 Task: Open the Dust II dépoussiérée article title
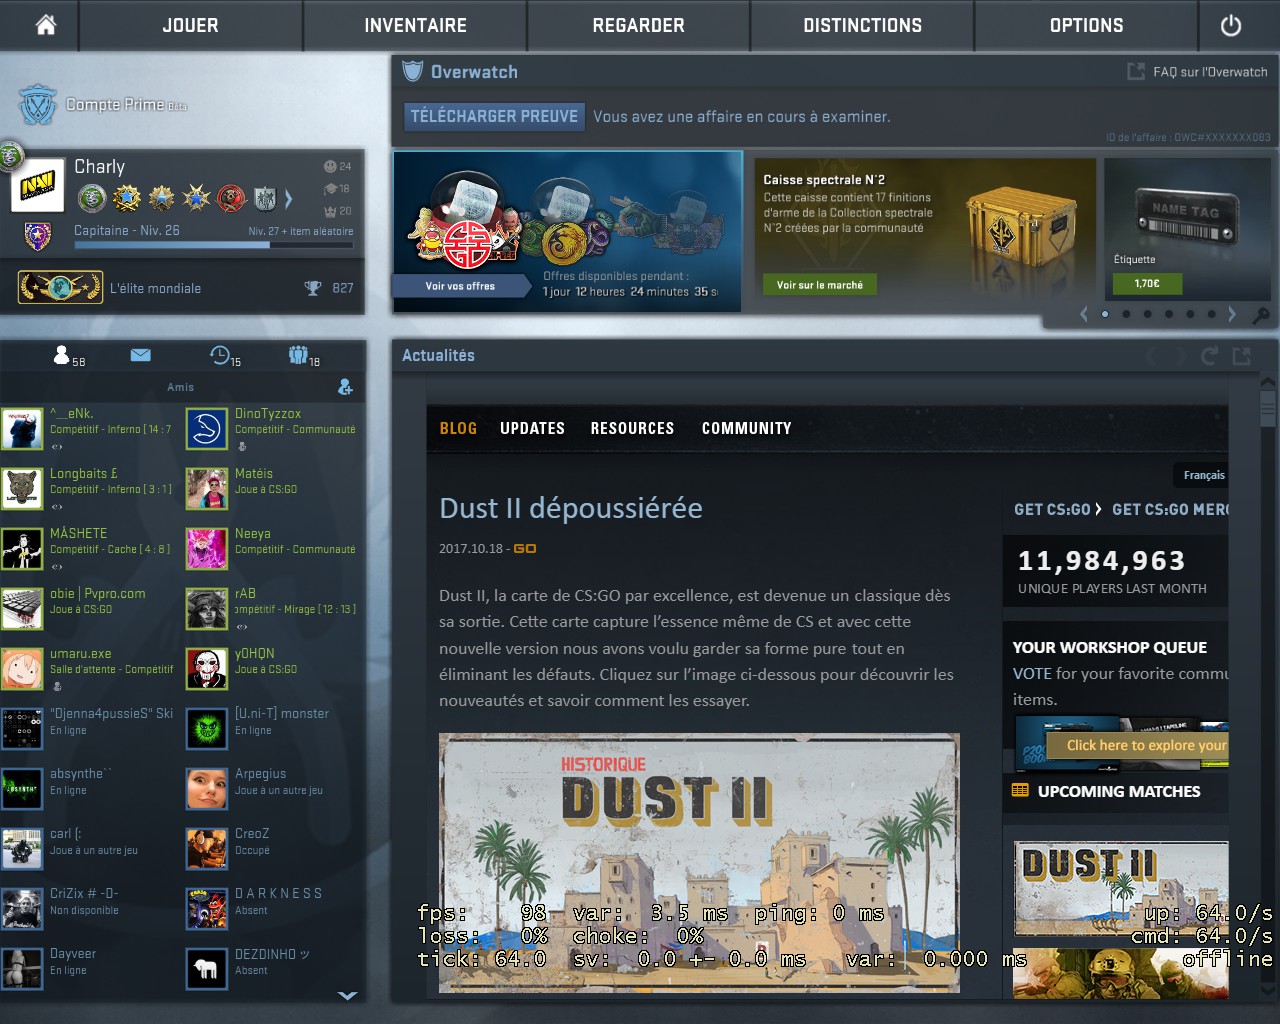pyautogui.click(x=571, y=508)
